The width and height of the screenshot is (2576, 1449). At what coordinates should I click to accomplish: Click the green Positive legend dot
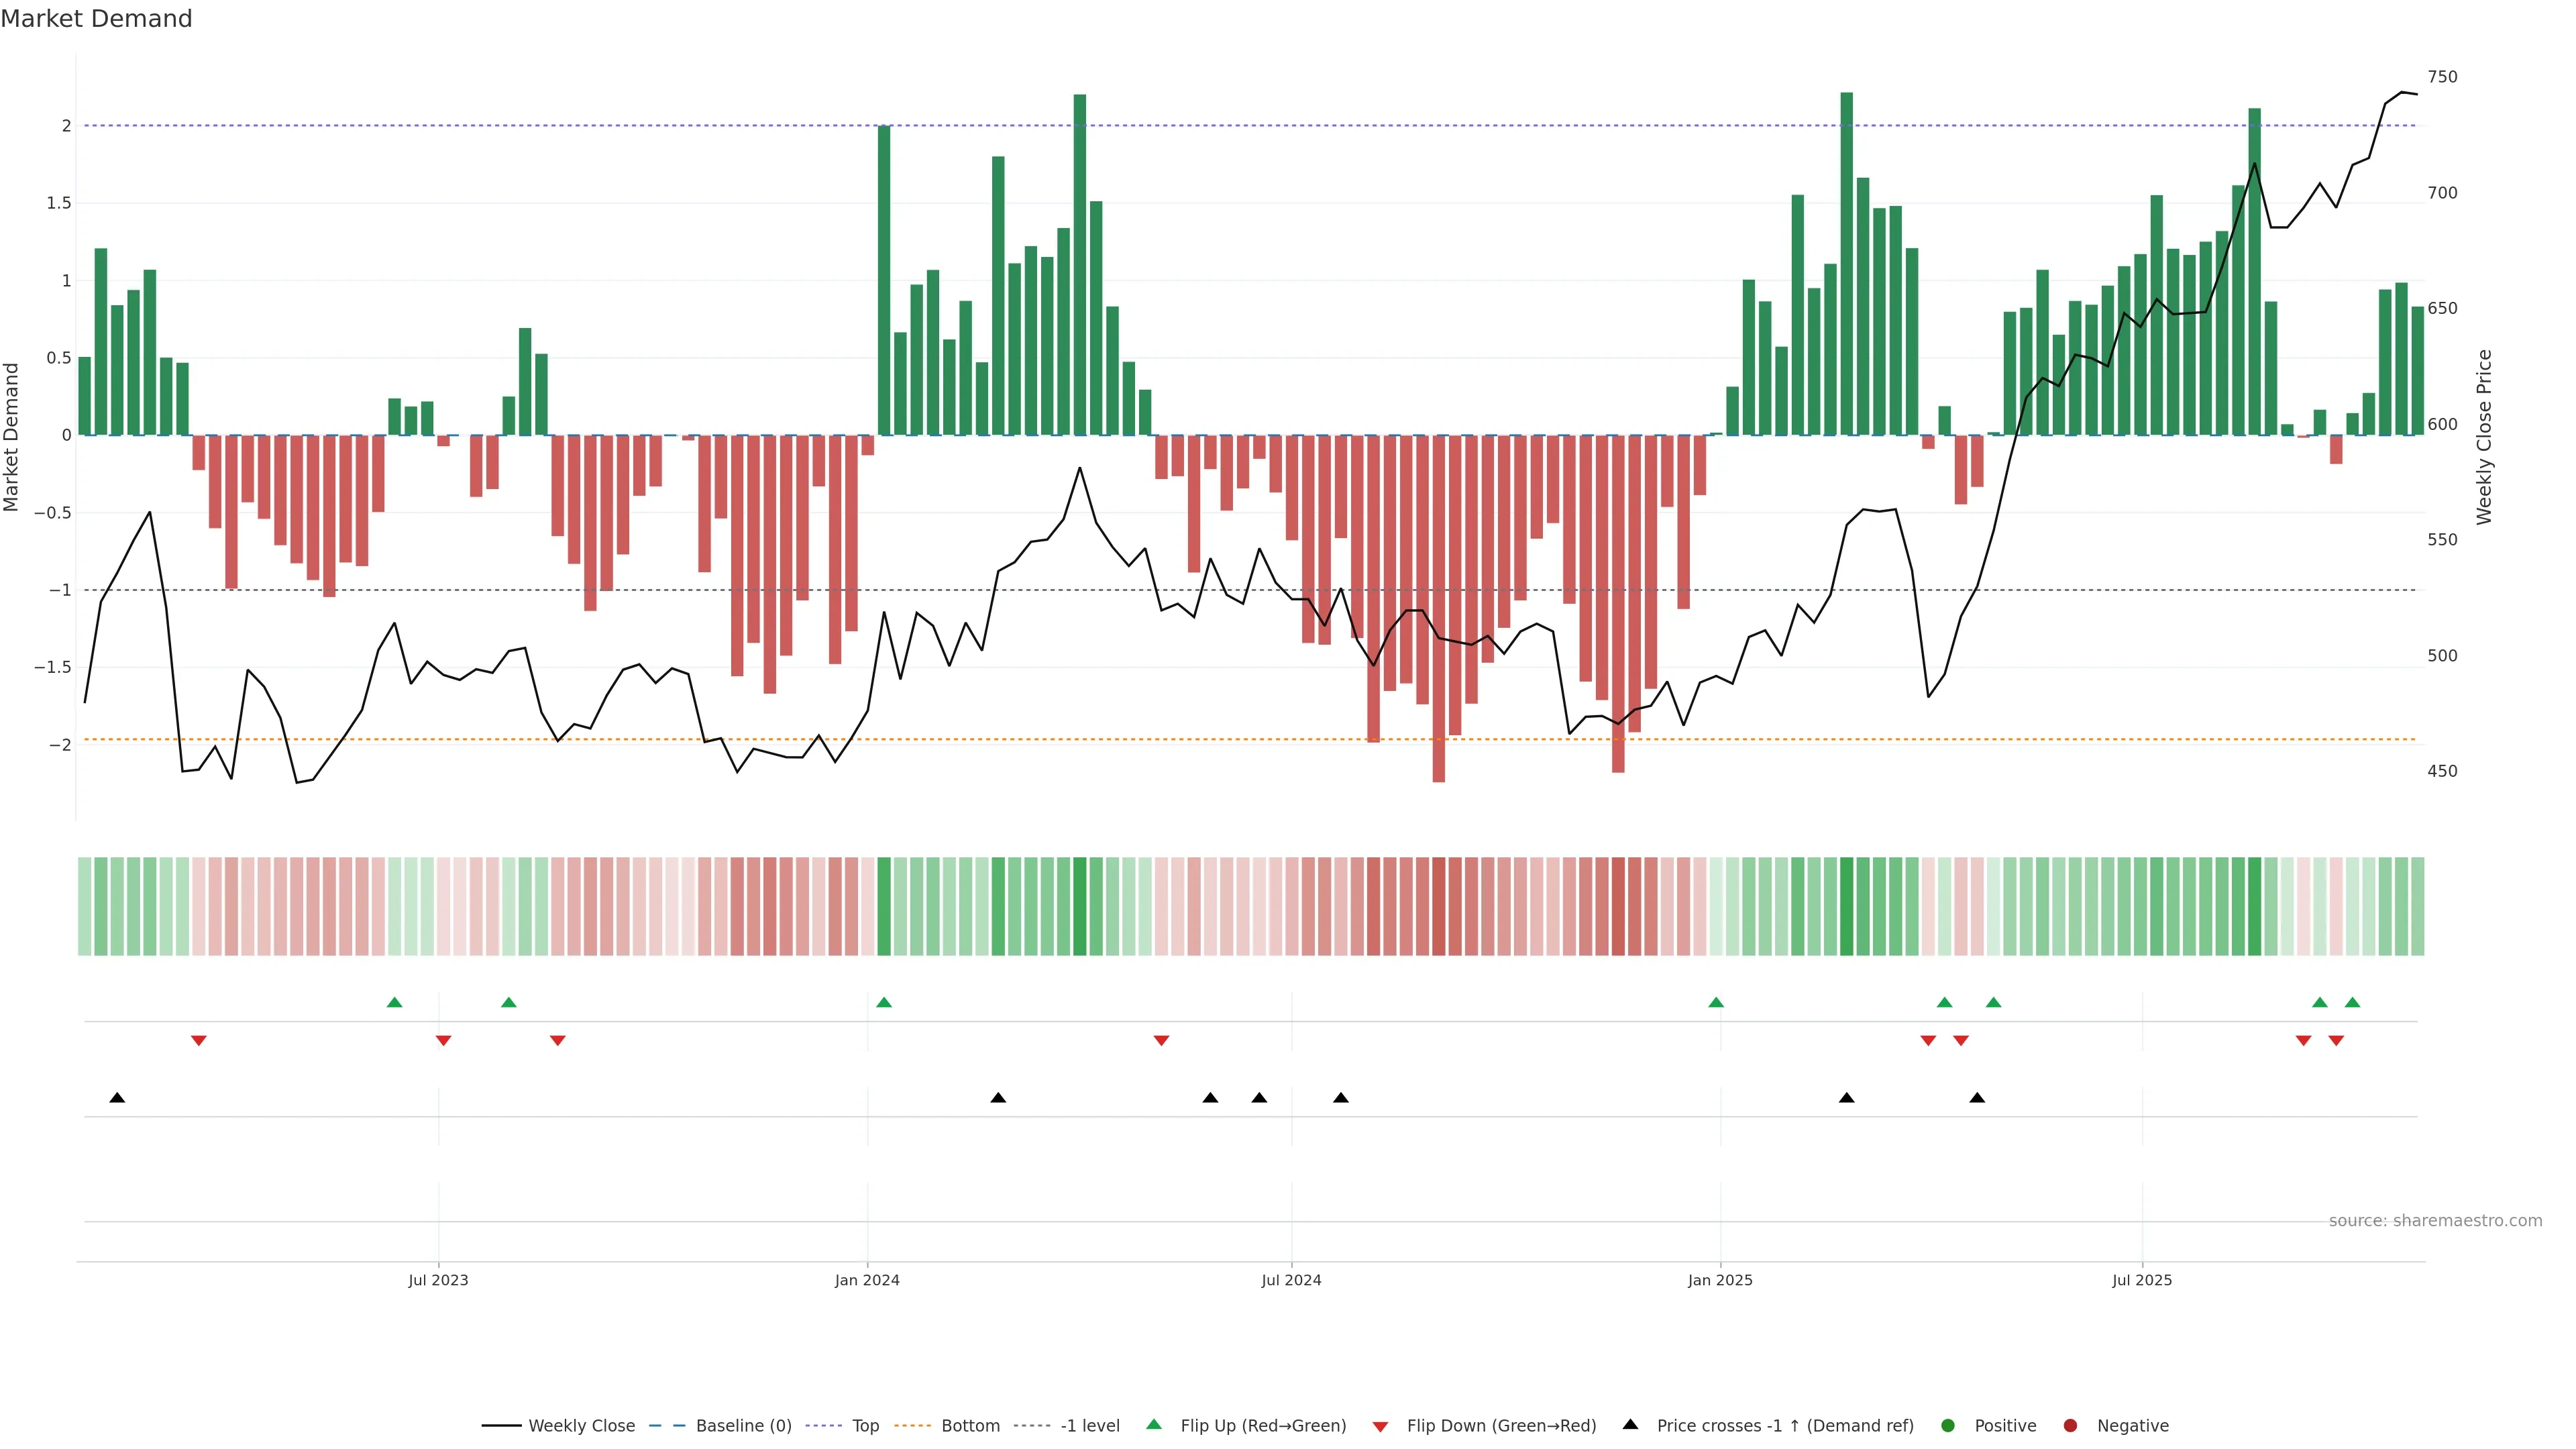(x=1947, y=1426)
